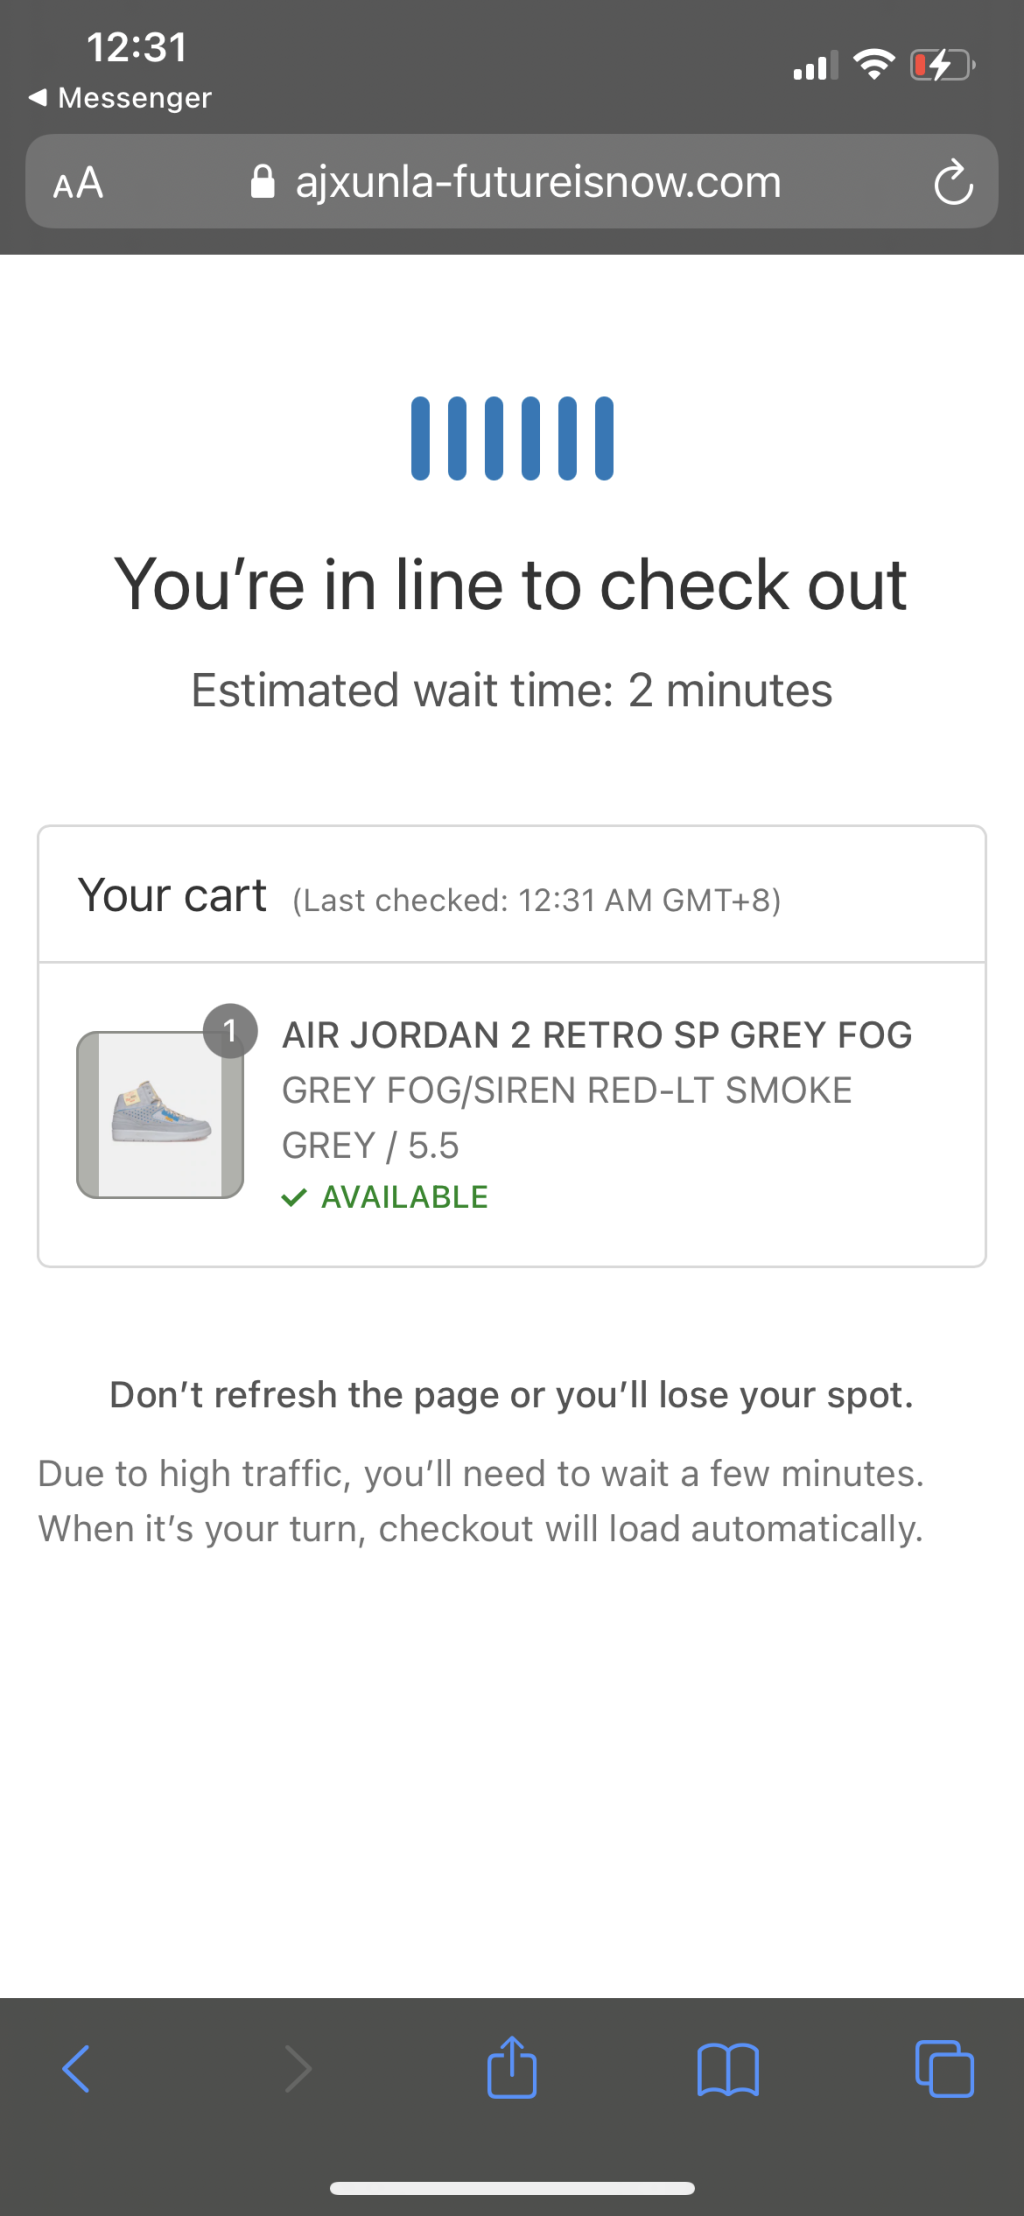Tap the ajxunla-futureisnow.com address field
Image resolution: width=1024 pixels, height=2216 pixels.
pyautogui.click(x=538, y=182)
